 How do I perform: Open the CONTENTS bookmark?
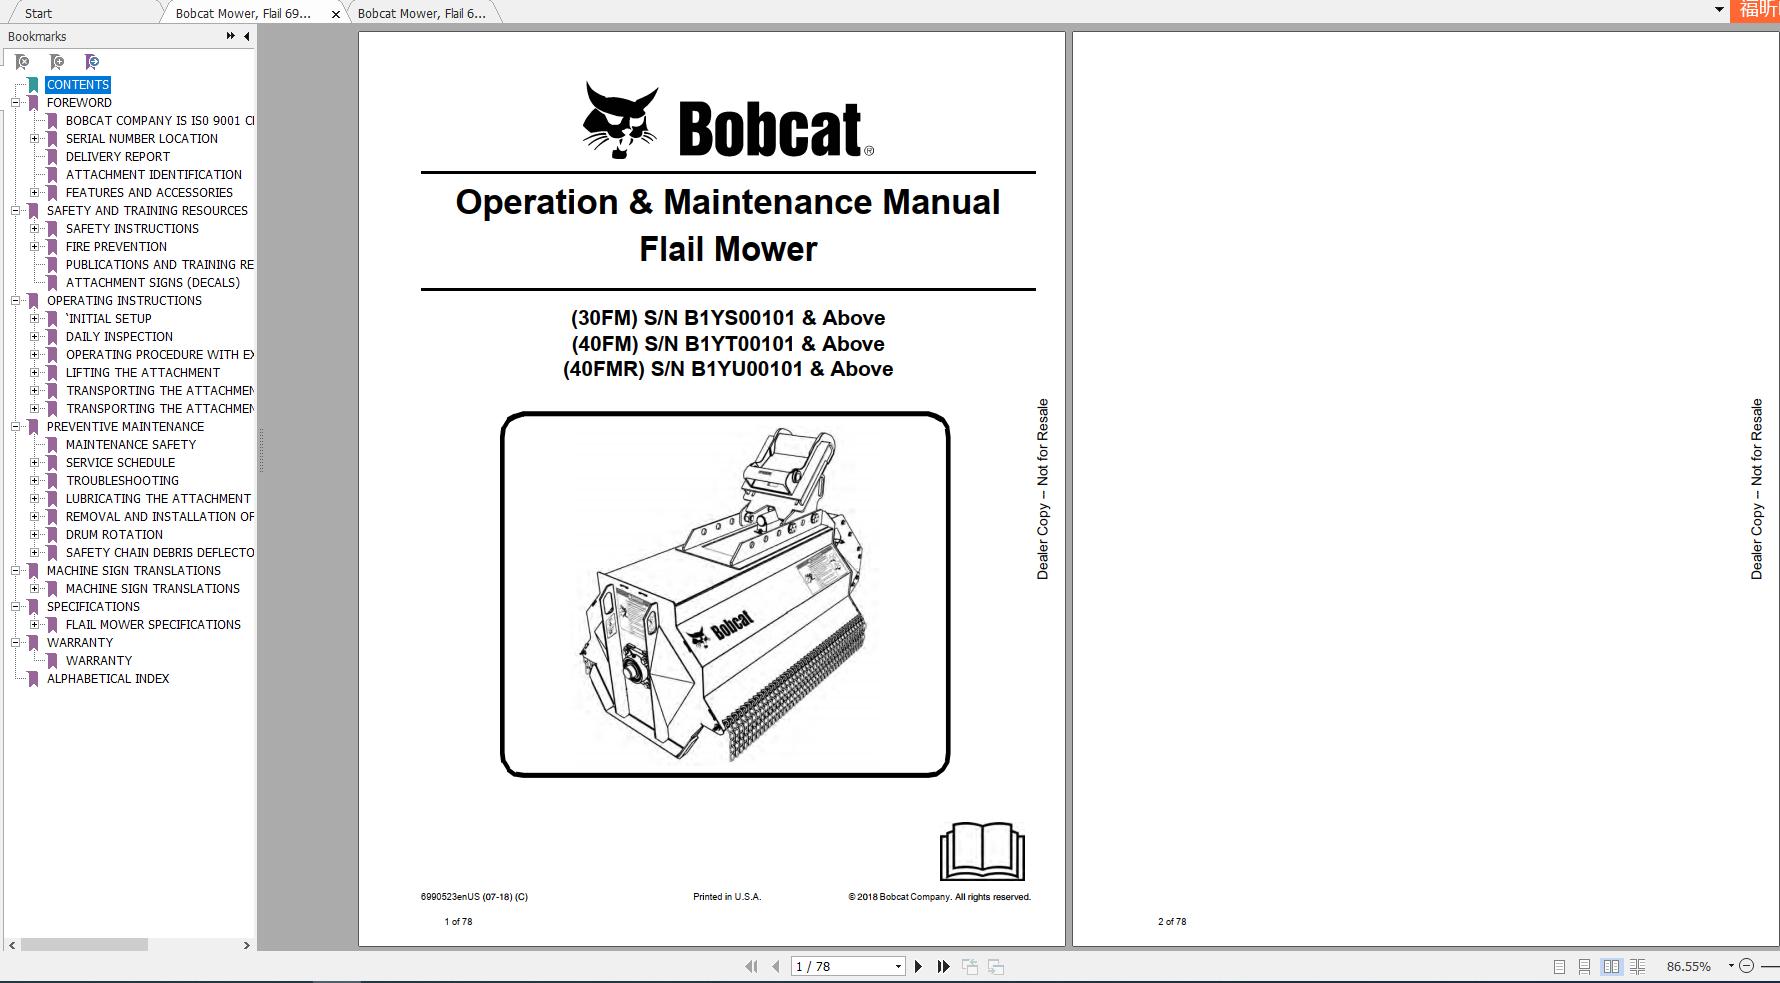pyautogui.click(x=78, y=84)
